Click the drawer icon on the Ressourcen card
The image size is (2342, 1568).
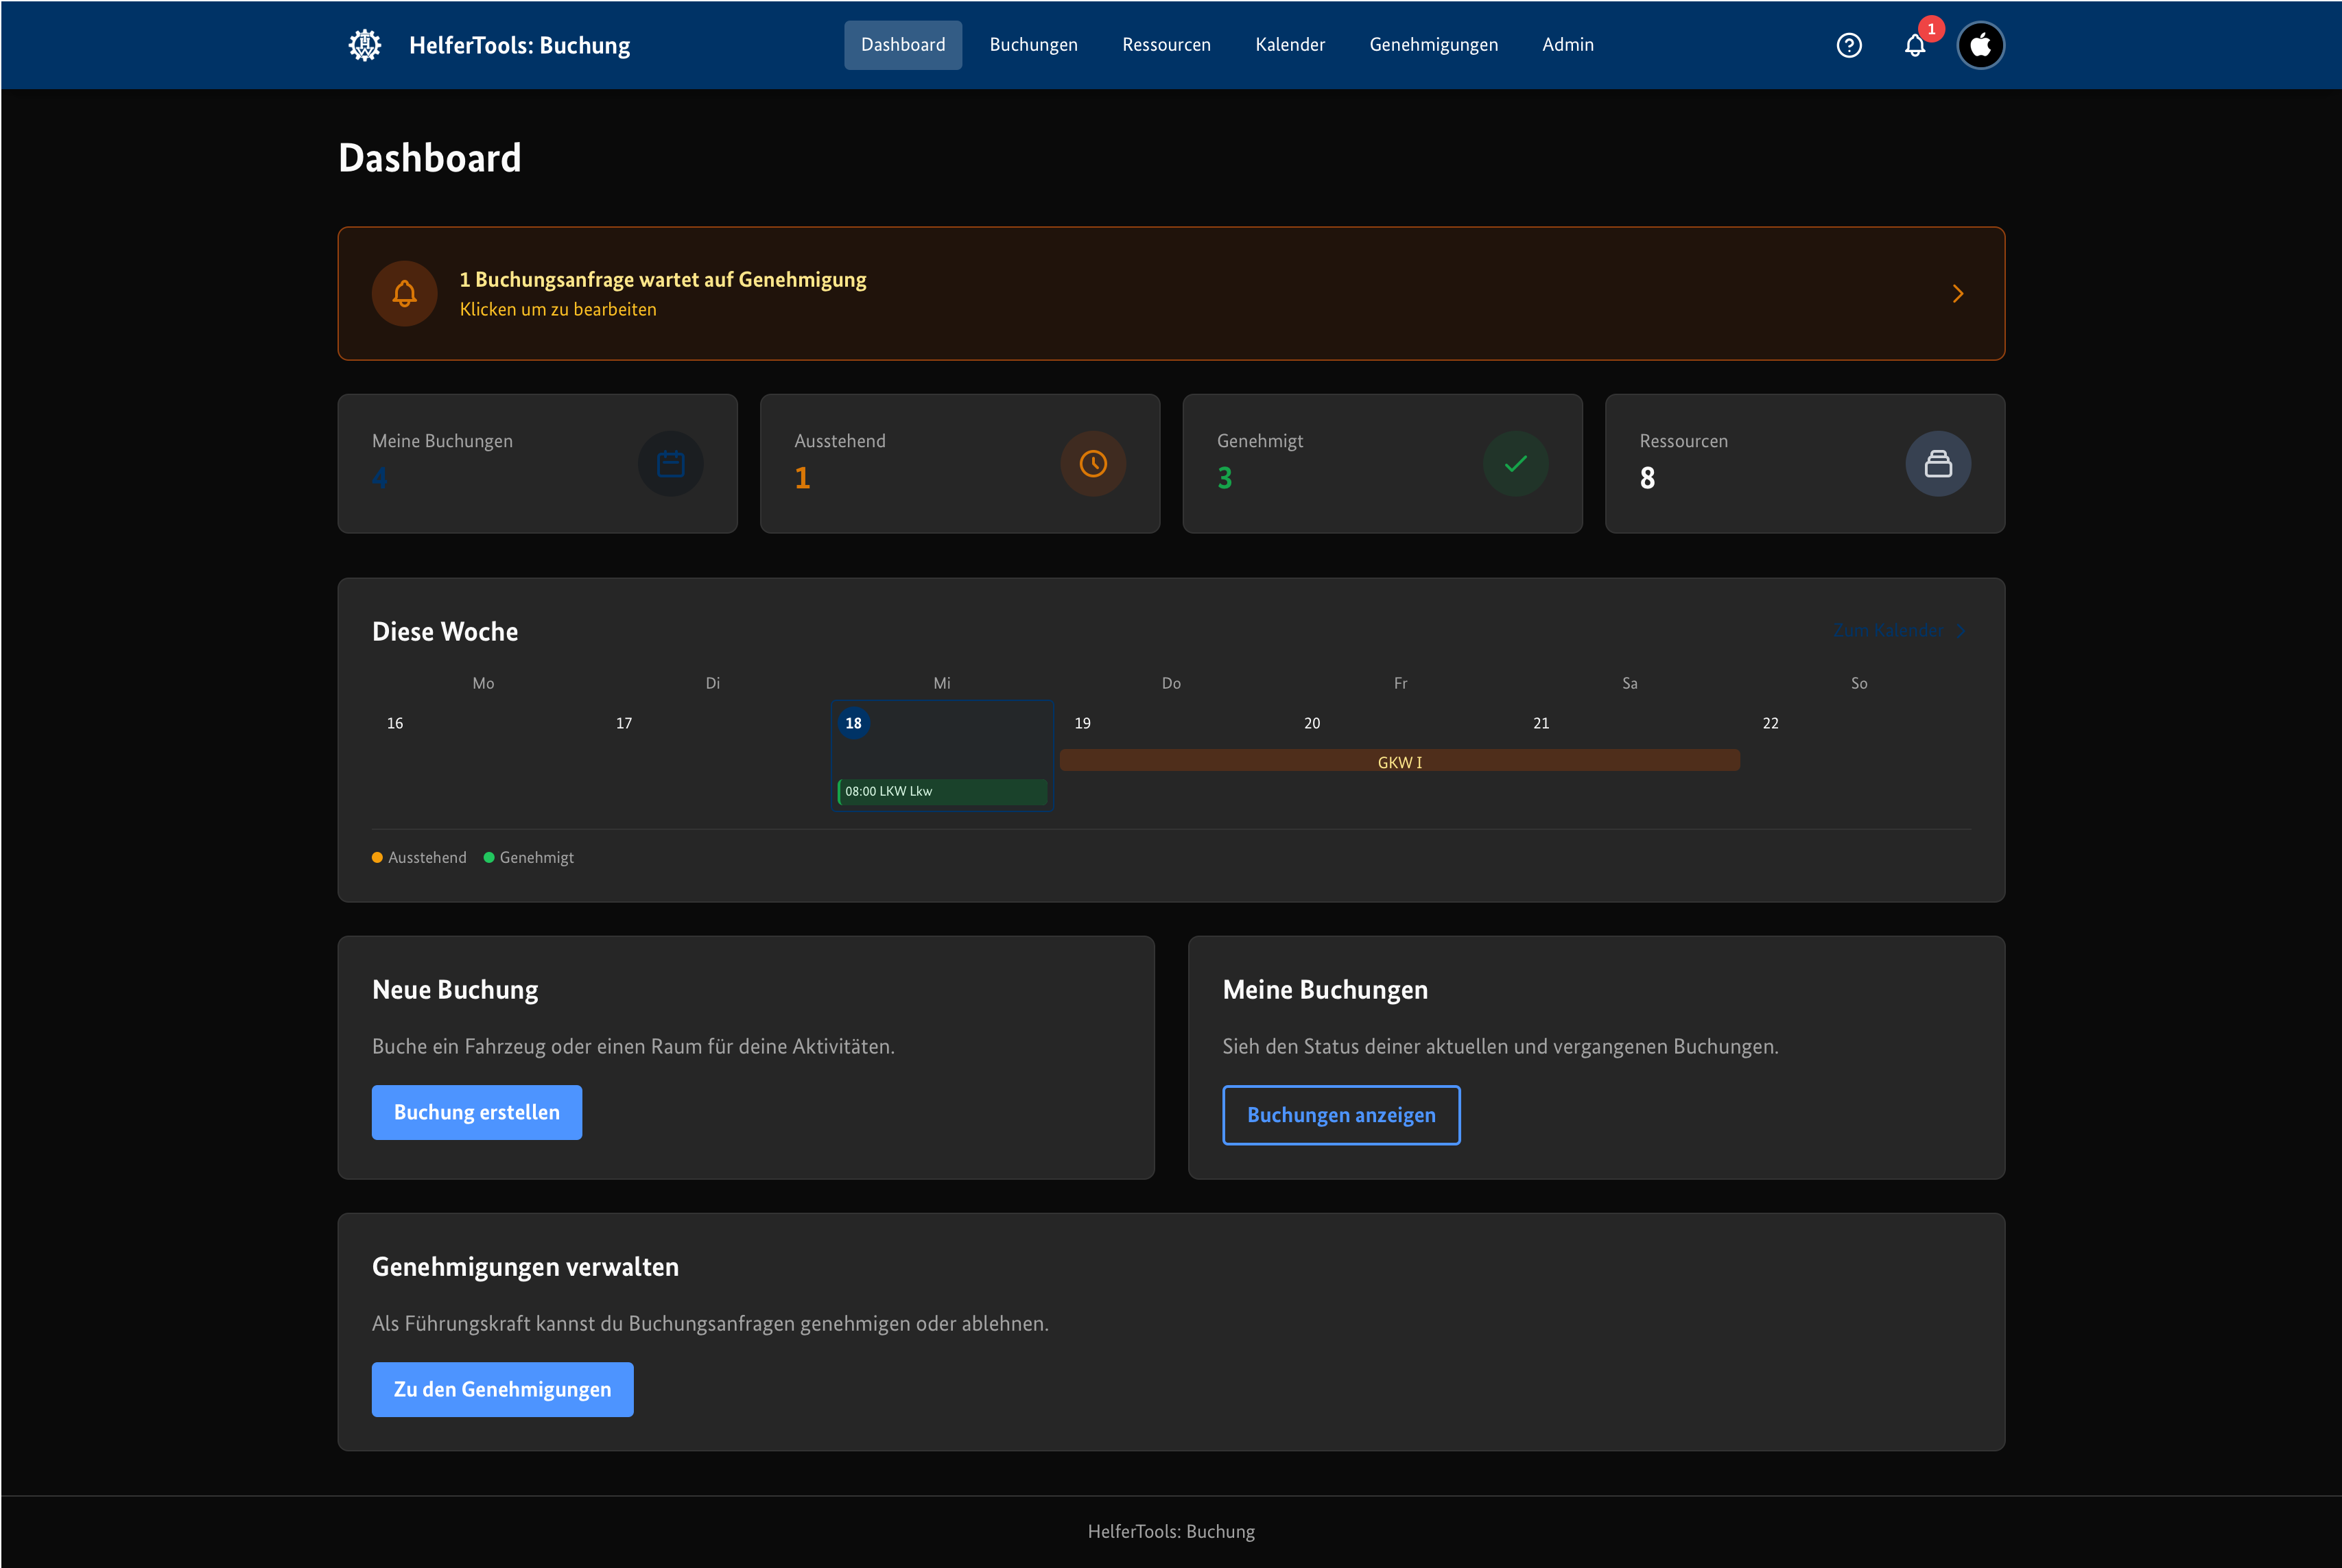tap(1938, 463)
